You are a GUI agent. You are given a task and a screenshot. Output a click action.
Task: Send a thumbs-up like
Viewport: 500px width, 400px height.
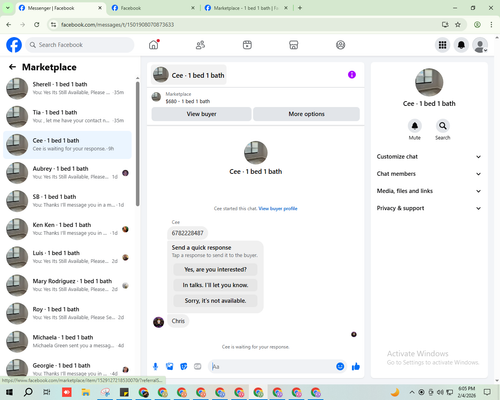[x=356, y=367]
